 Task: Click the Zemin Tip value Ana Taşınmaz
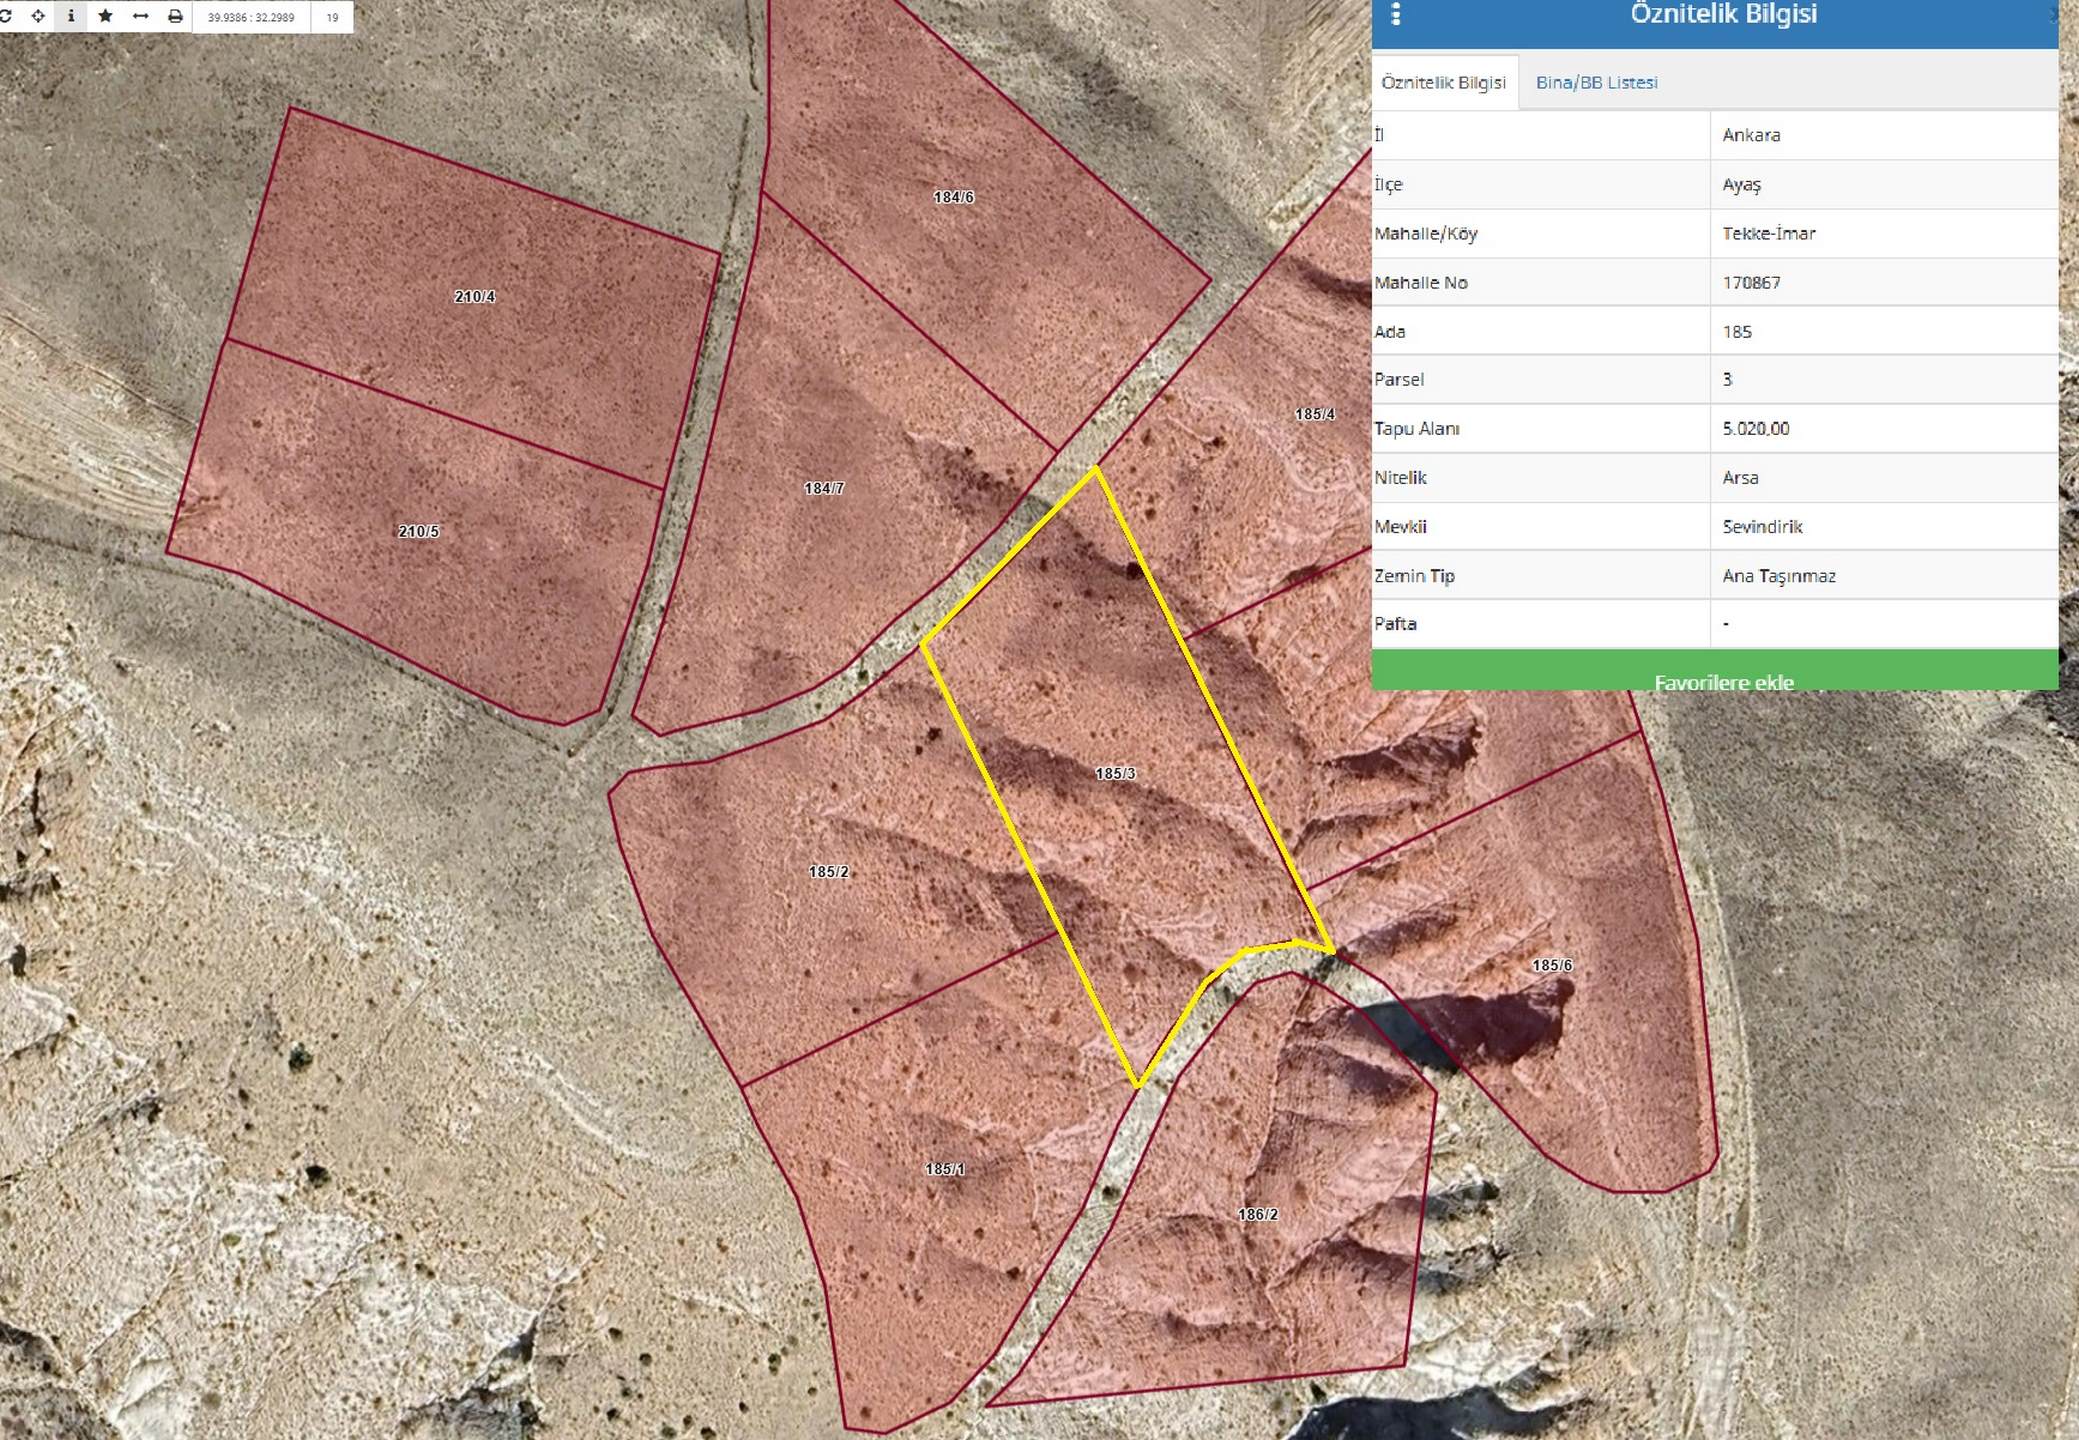(1779, 575)
